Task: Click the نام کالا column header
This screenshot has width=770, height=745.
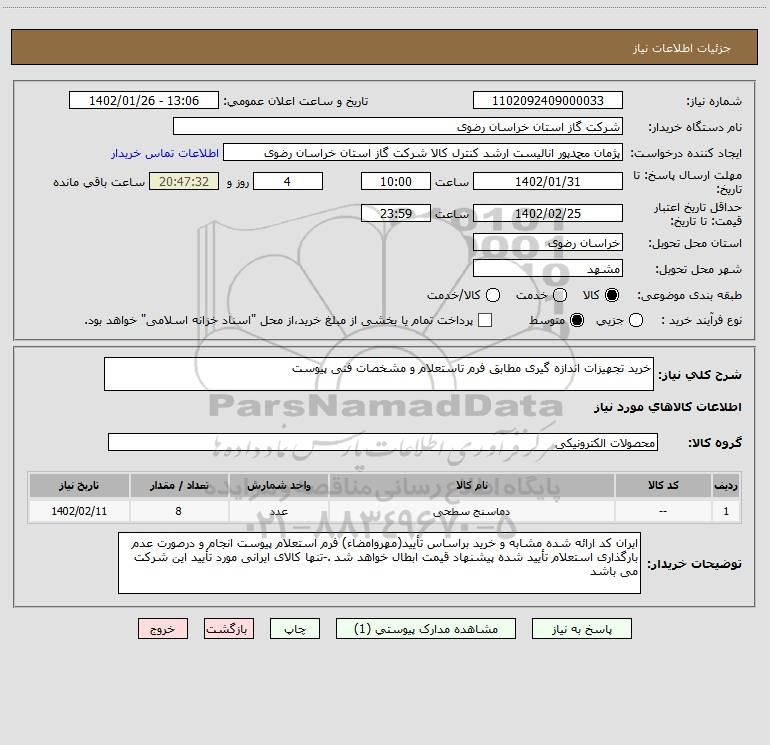Action: click(x=471, y=485)
